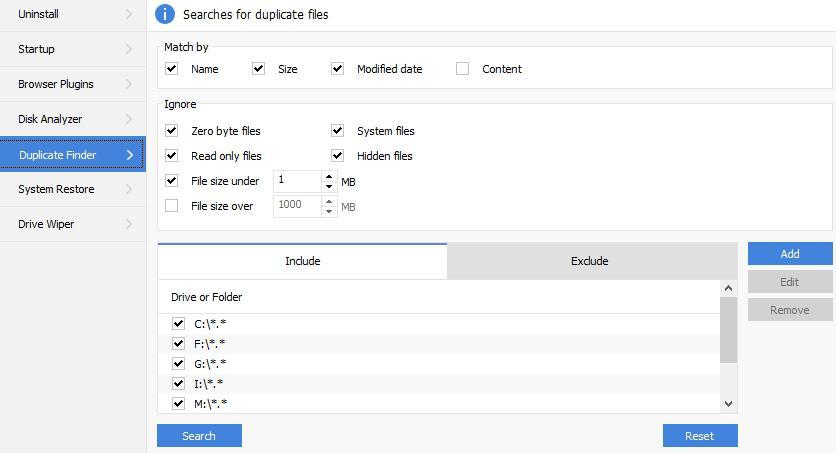Viewport: 836px width, 453px height.
Task: Uncheck the Modified date checkbox
Action: (338, 69)
